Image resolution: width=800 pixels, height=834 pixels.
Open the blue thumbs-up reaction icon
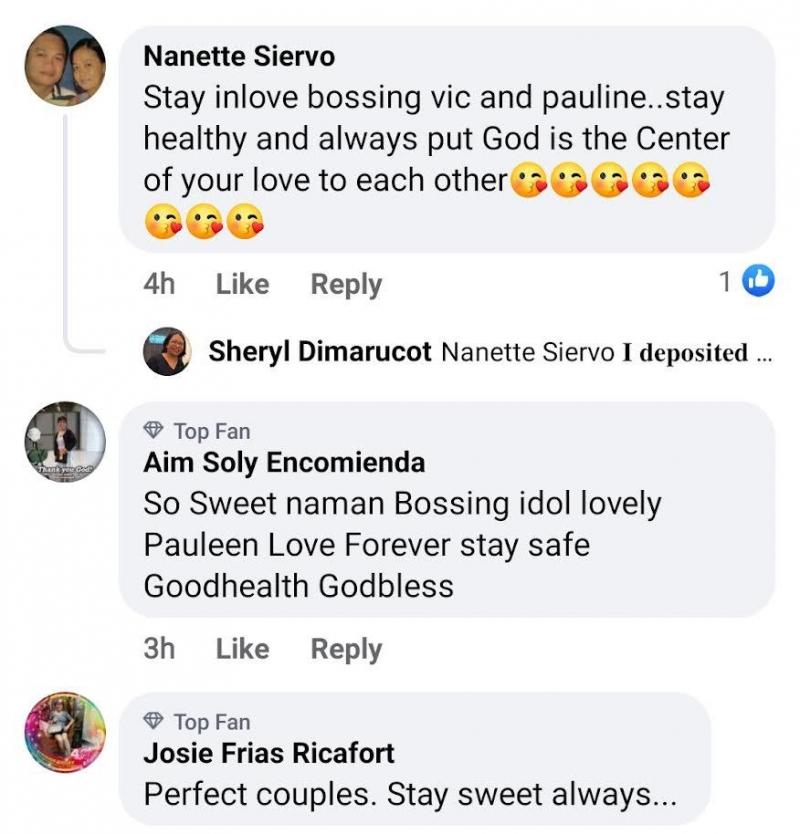[x=760, y=283]
